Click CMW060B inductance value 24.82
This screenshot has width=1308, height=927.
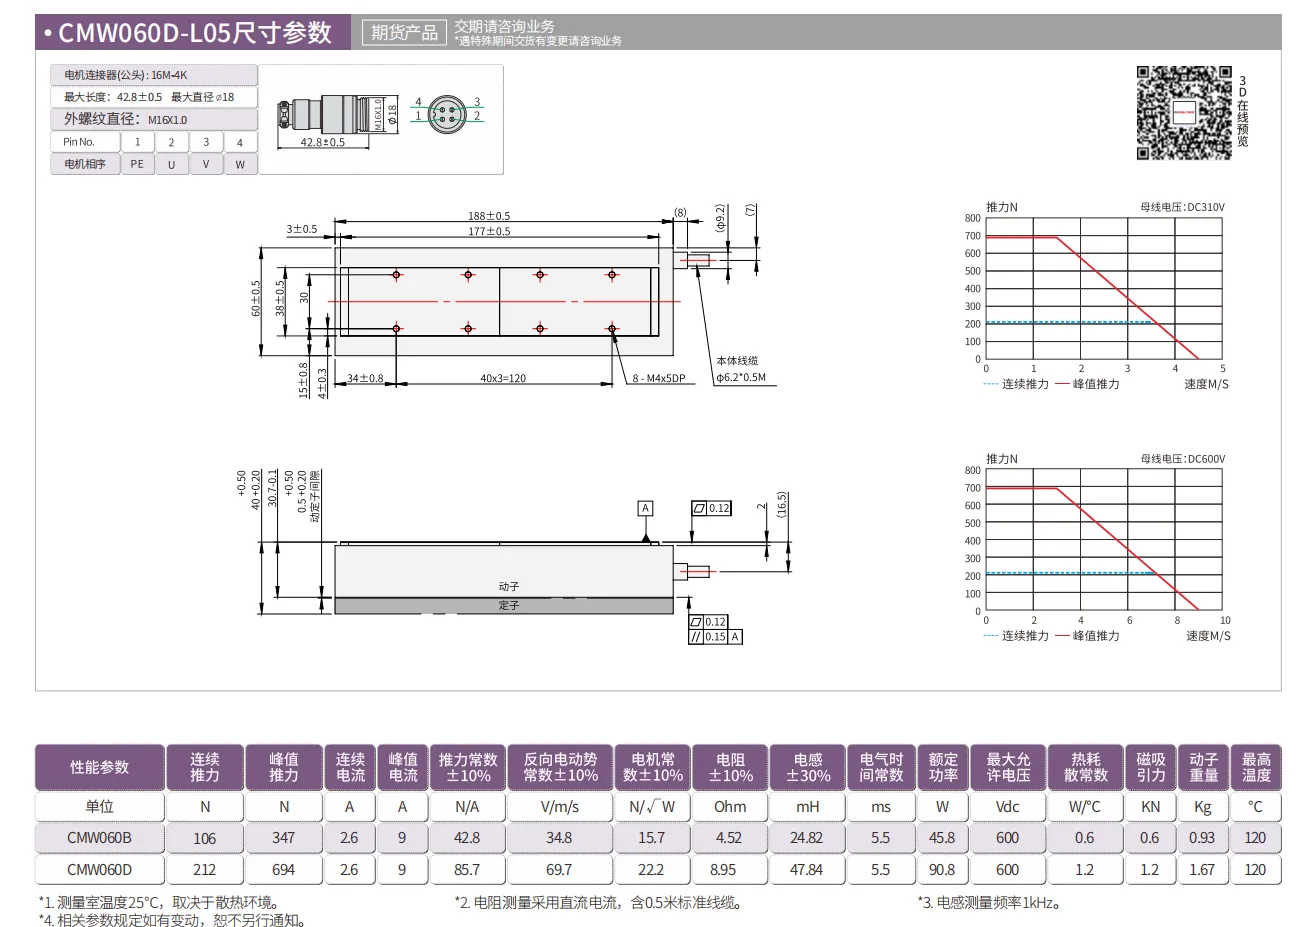(x=807, y=838)
